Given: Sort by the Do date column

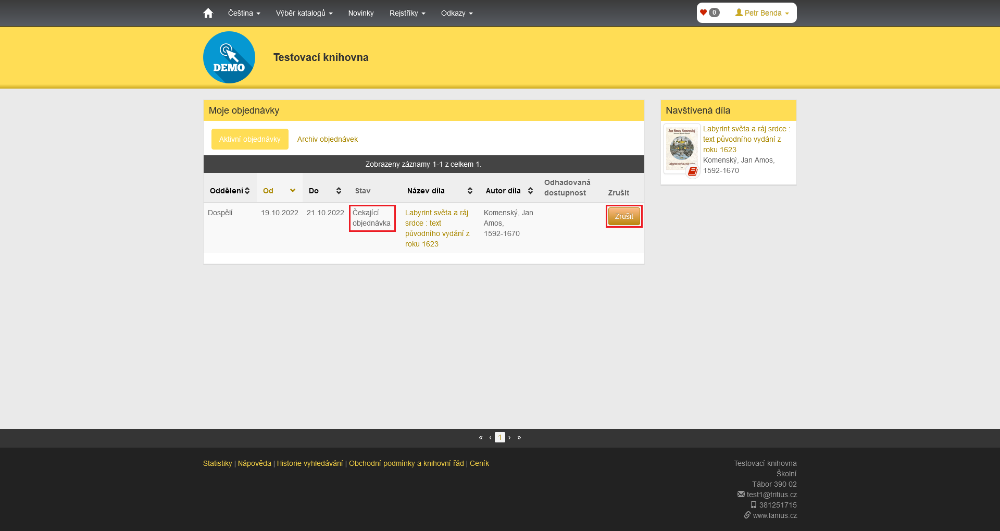Looking at the screenshot, I should [x=325, y=190].
